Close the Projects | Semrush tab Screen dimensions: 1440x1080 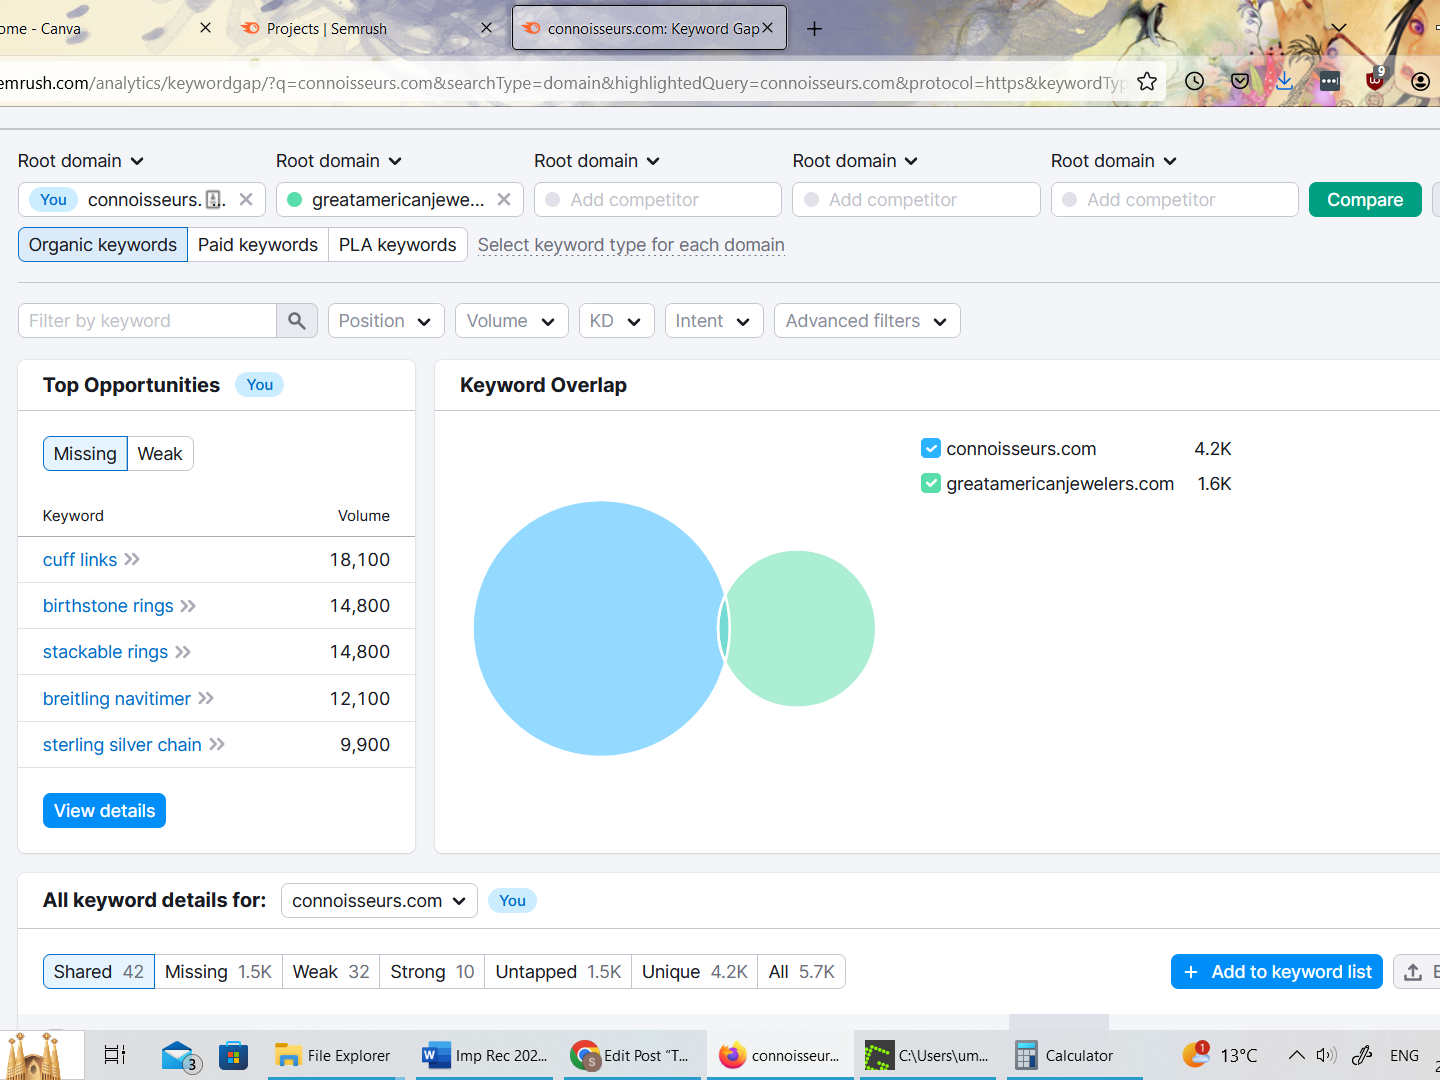click(x=486, y=28)
